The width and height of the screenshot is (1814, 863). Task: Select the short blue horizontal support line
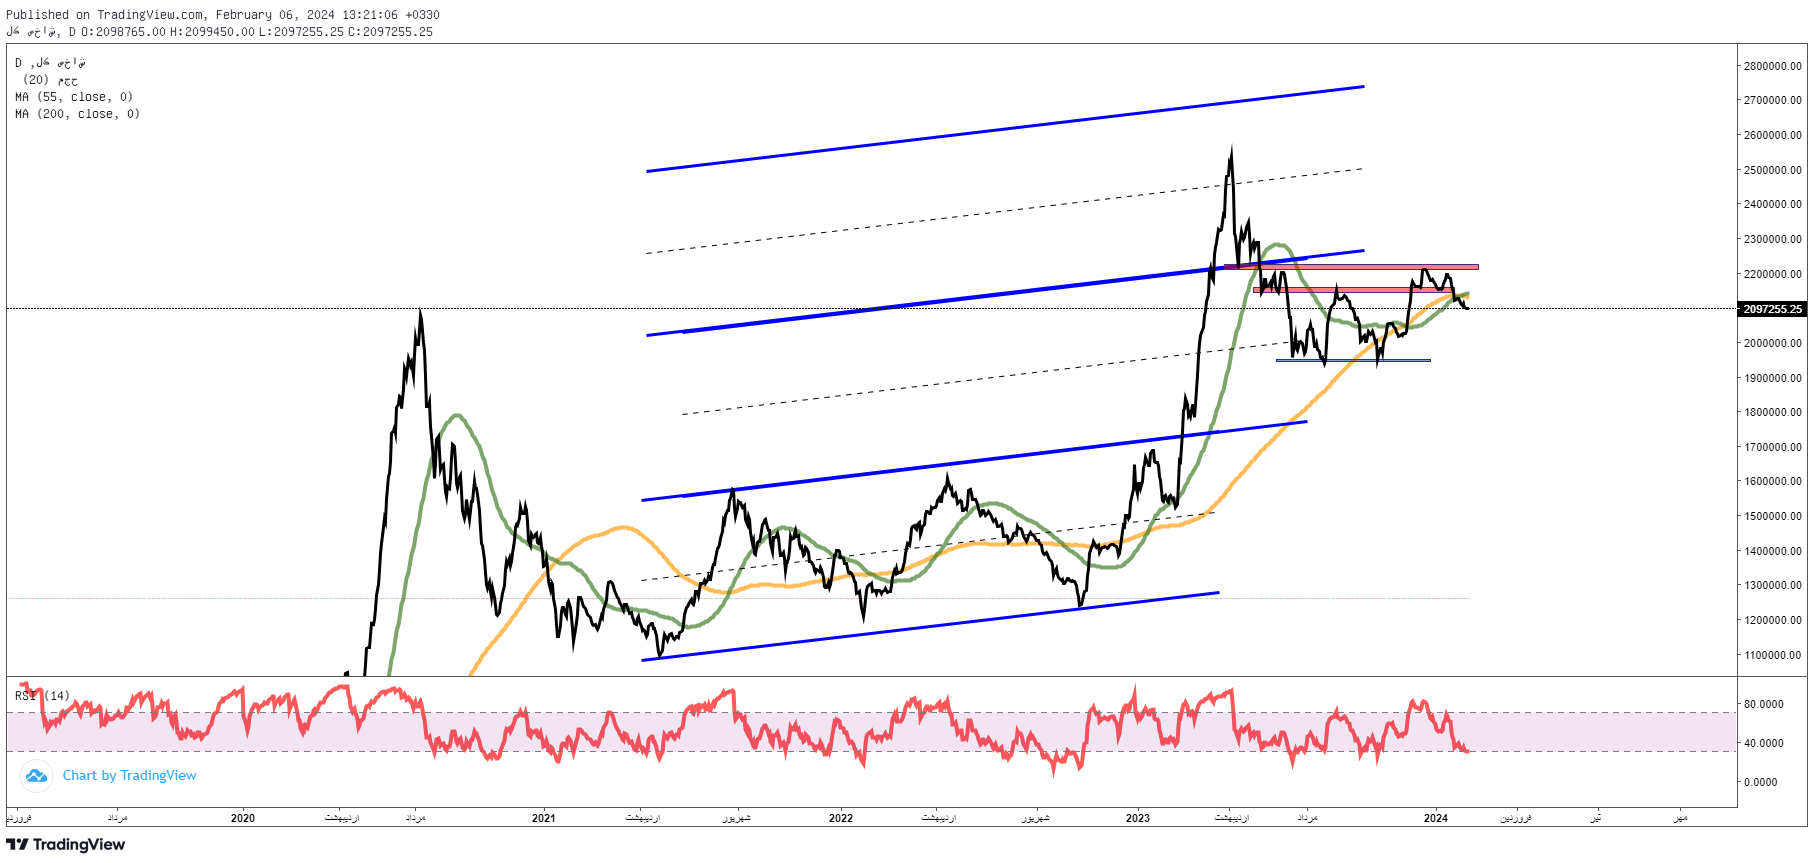point(1352,360)
